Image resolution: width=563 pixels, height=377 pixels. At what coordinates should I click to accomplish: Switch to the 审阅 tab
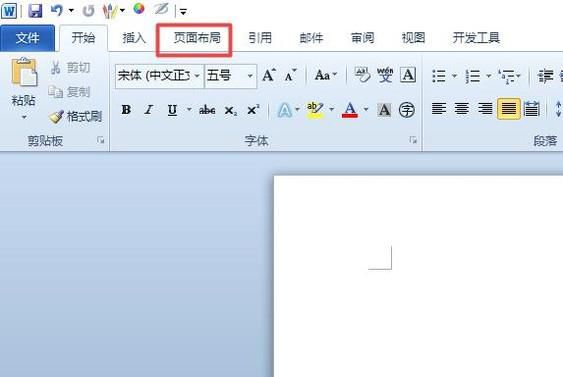362,38
